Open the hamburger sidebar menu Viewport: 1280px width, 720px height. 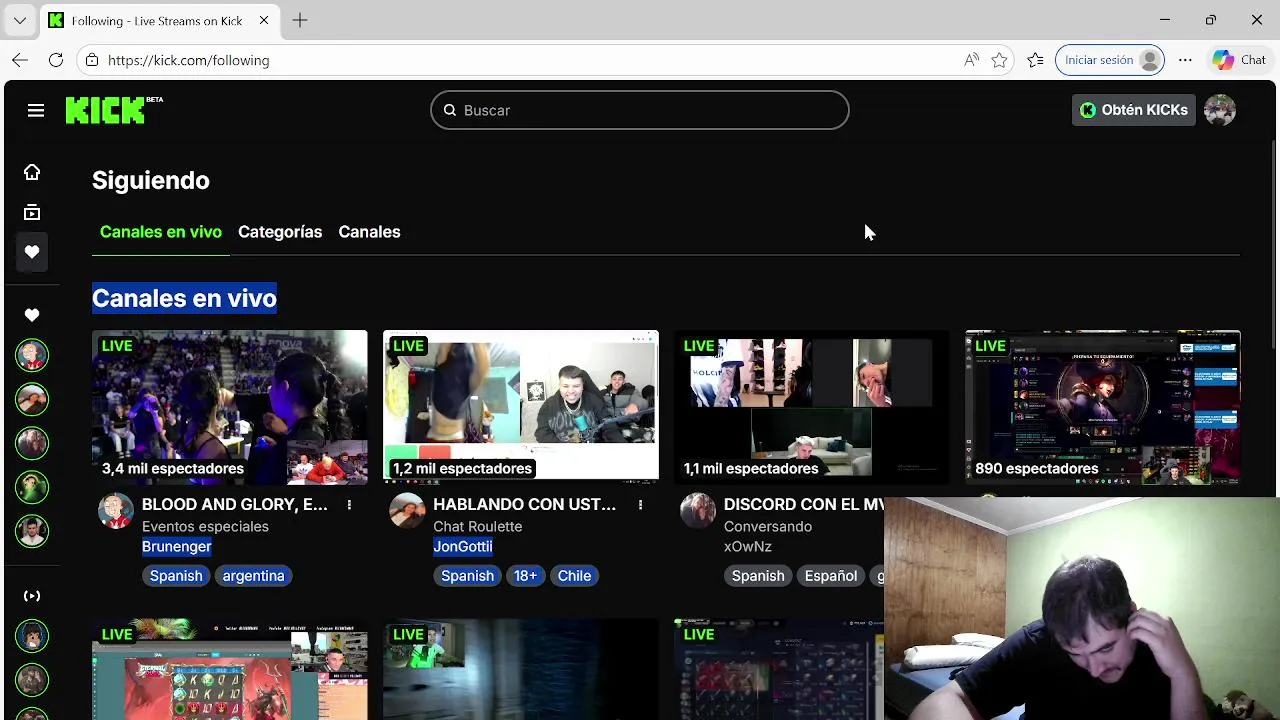[x=36, y=110]
